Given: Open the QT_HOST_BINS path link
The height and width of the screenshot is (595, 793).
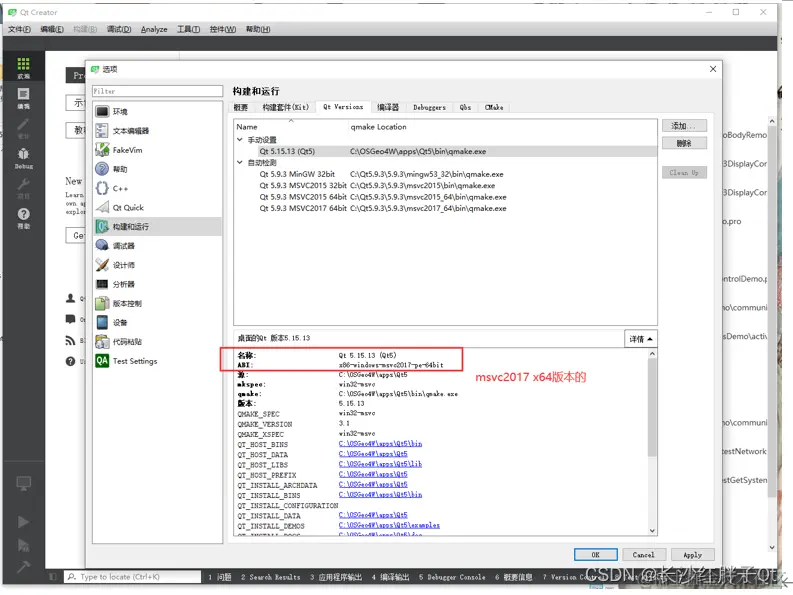Looking at the screenshot, I should pos(380,444).
